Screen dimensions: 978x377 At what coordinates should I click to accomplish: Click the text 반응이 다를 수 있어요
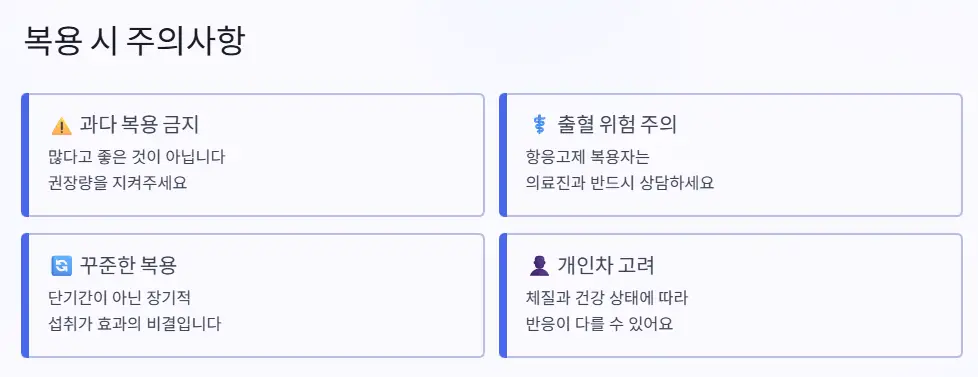coord(599,325)
